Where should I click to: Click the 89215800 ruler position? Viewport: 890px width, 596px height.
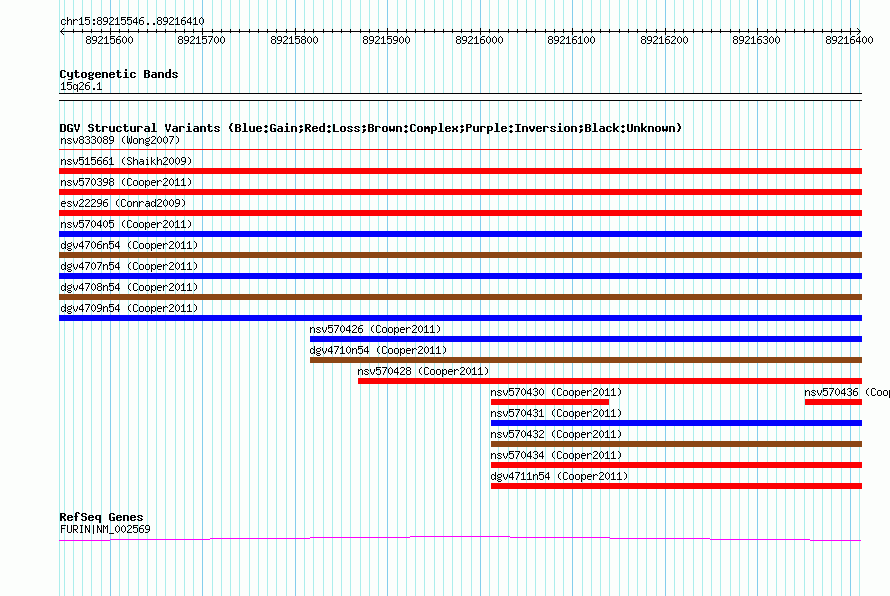294,40
